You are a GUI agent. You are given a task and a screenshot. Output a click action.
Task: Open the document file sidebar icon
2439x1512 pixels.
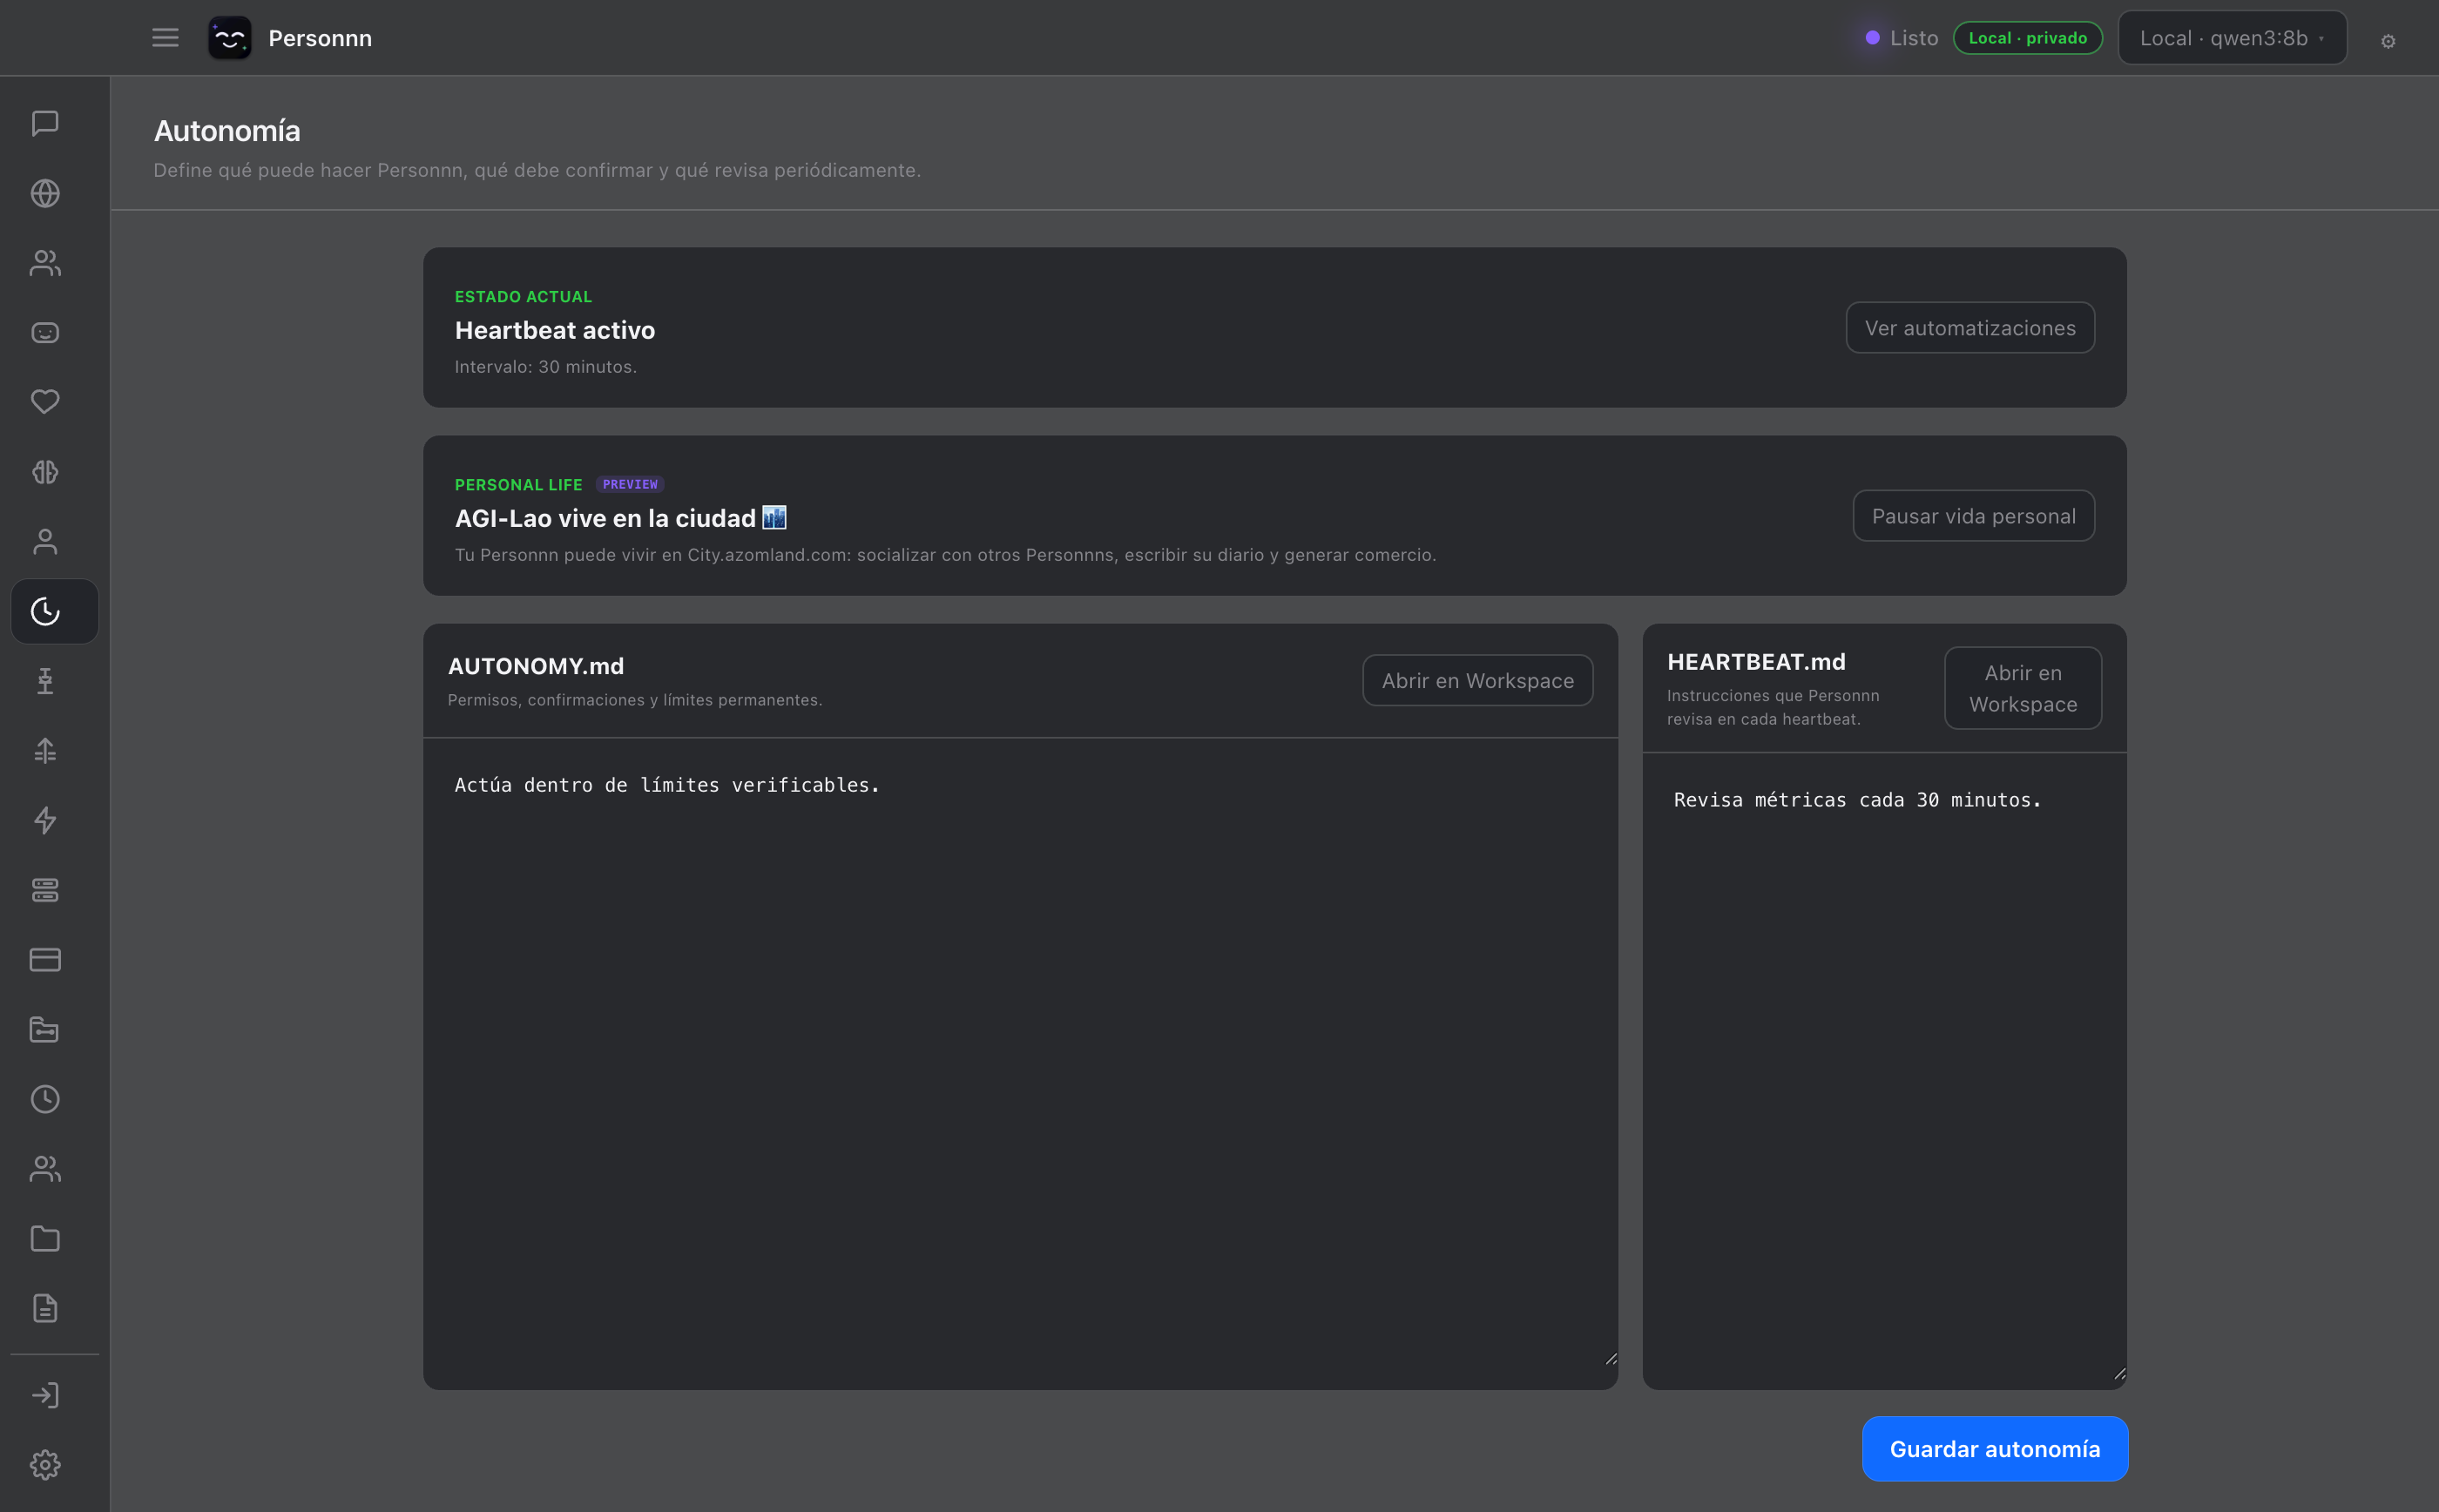pyautogui.click(x=45, y=1309)
